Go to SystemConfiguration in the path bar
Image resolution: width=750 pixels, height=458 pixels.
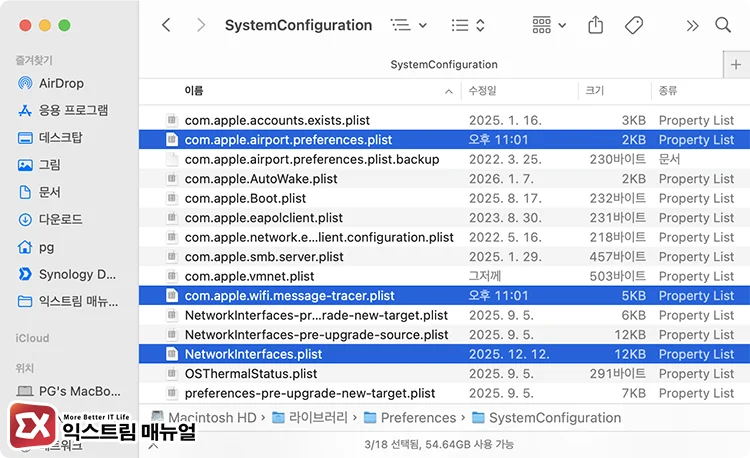546,418
